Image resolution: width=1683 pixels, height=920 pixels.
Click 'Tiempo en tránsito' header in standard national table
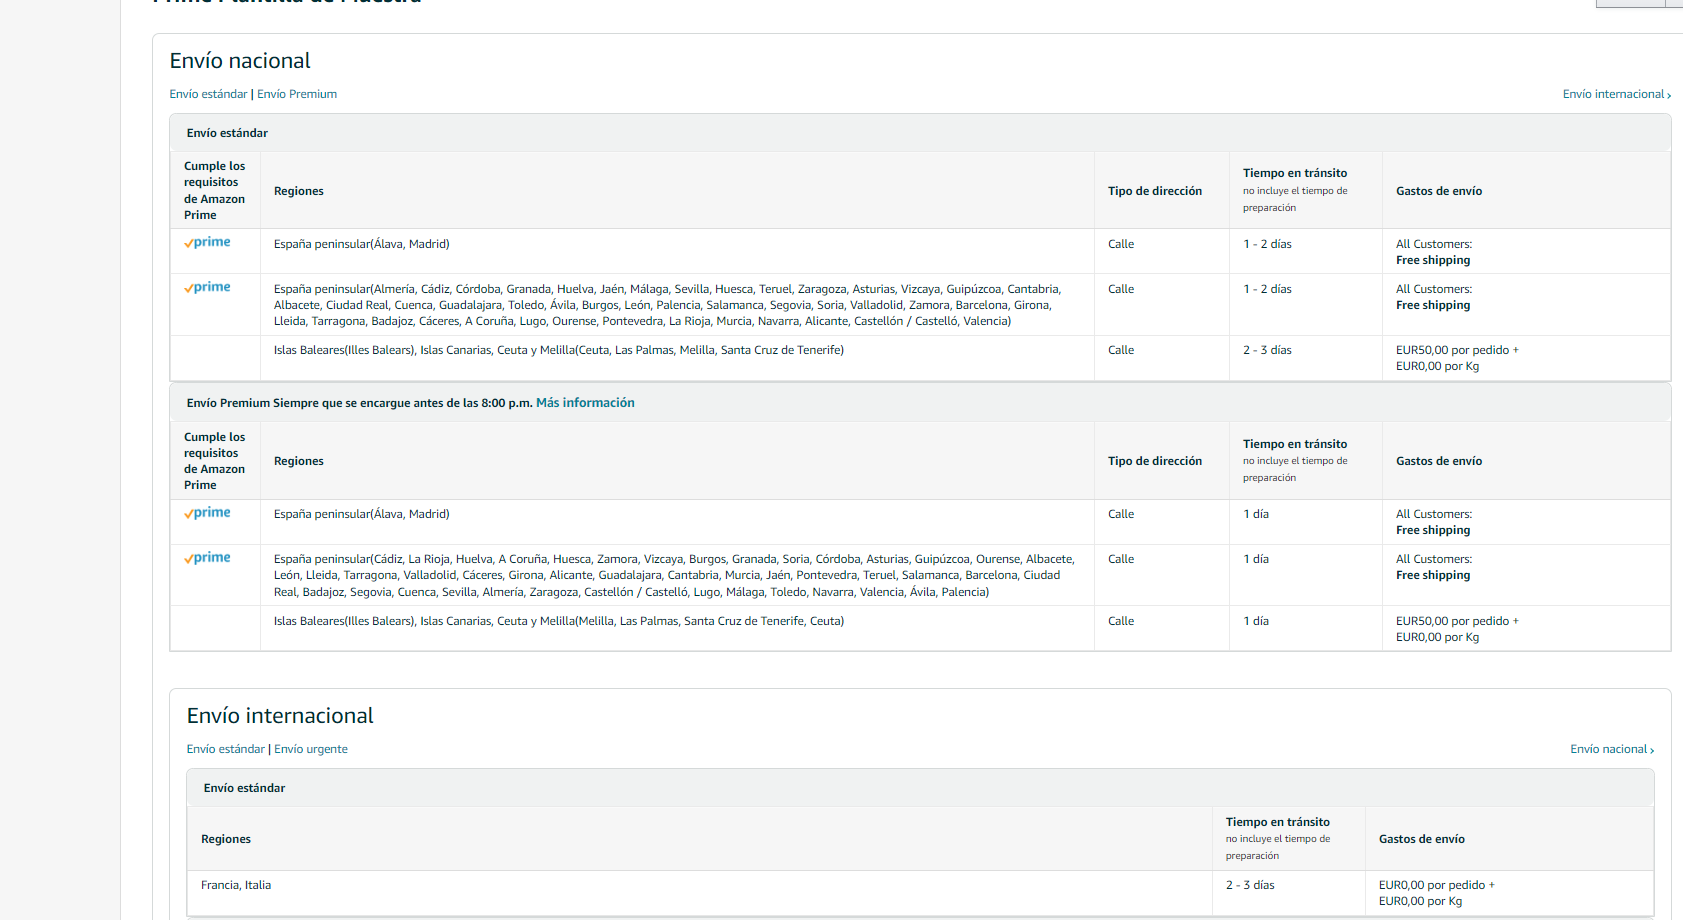click(1295, 173)
